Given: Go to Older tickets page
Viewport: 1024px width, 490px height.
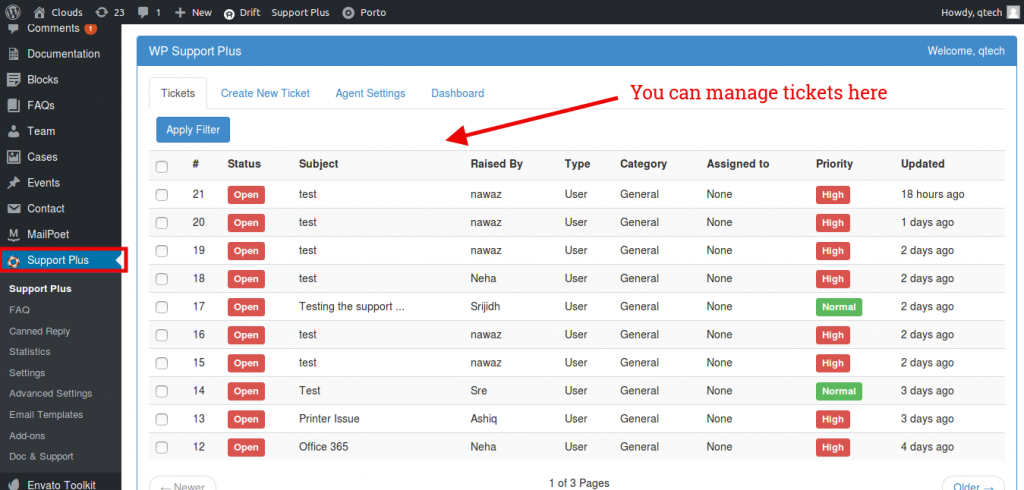Looking at the screenshot, I should [x=973, y=484].
